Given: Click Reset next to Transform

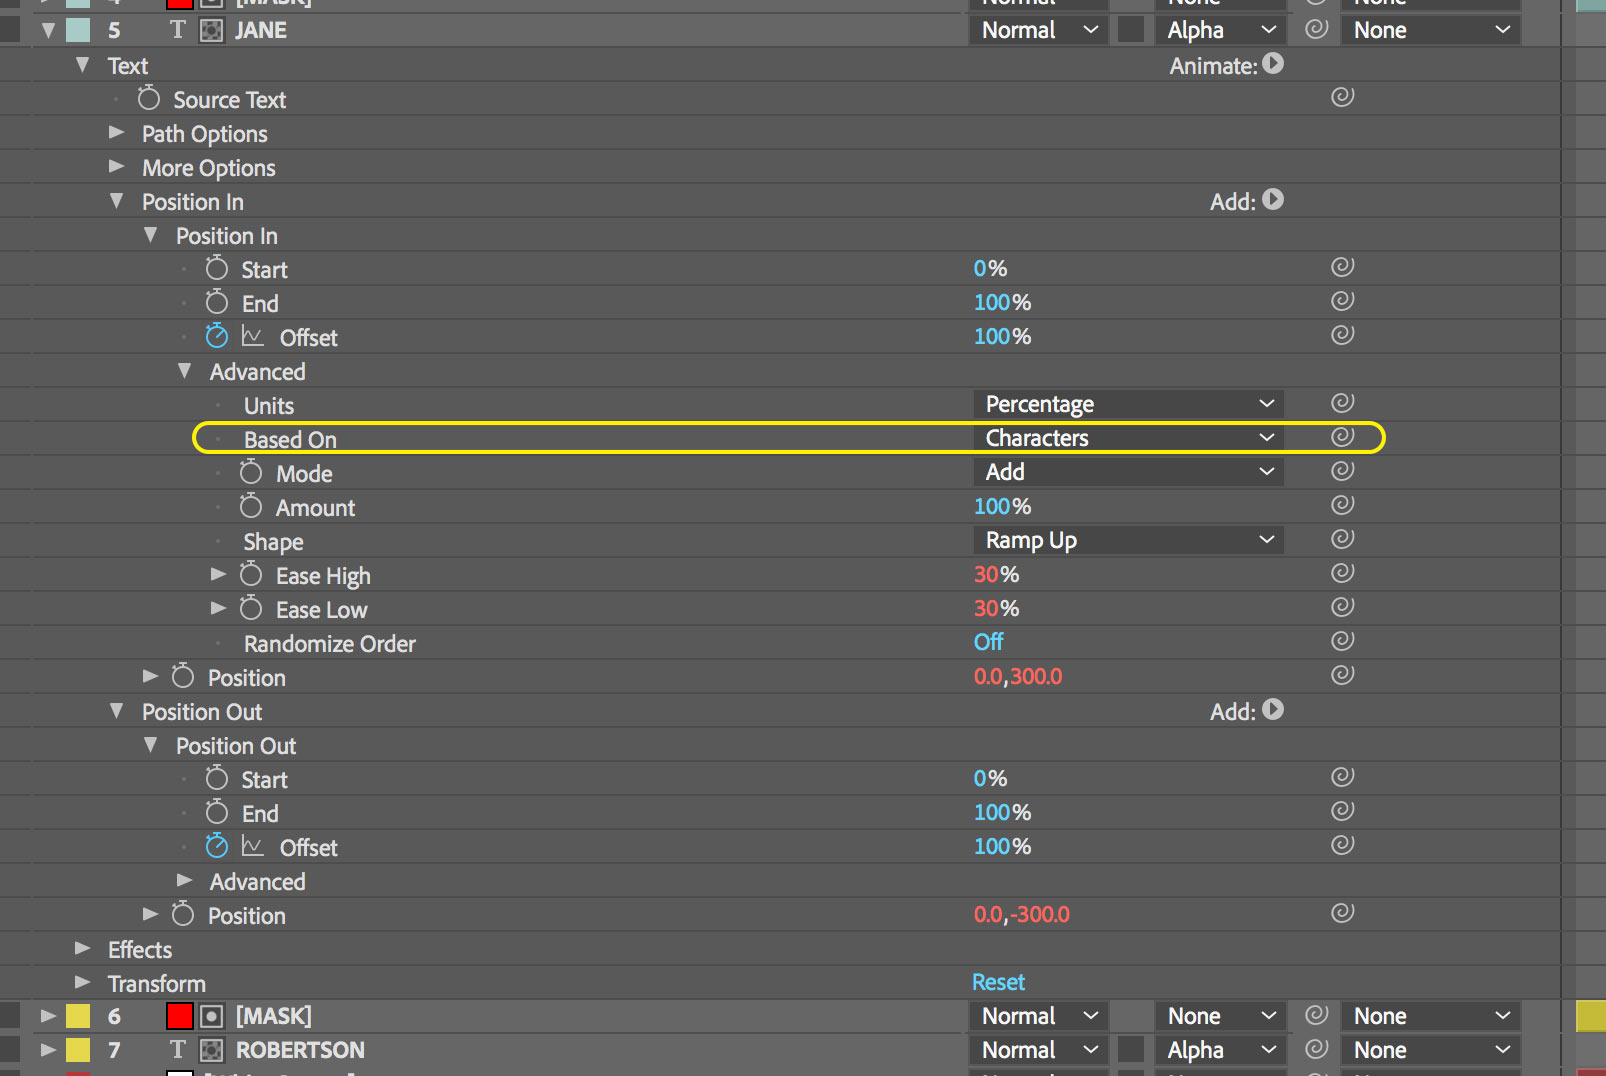Looking at the screenshot, I should click(x=998, y=982).
